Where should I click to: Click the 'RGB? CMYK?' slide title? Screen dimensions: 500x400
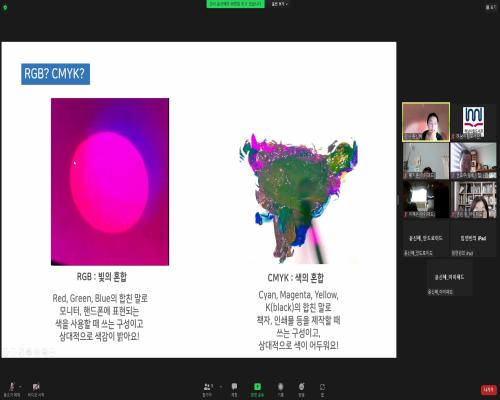click(x=55, y=74)
